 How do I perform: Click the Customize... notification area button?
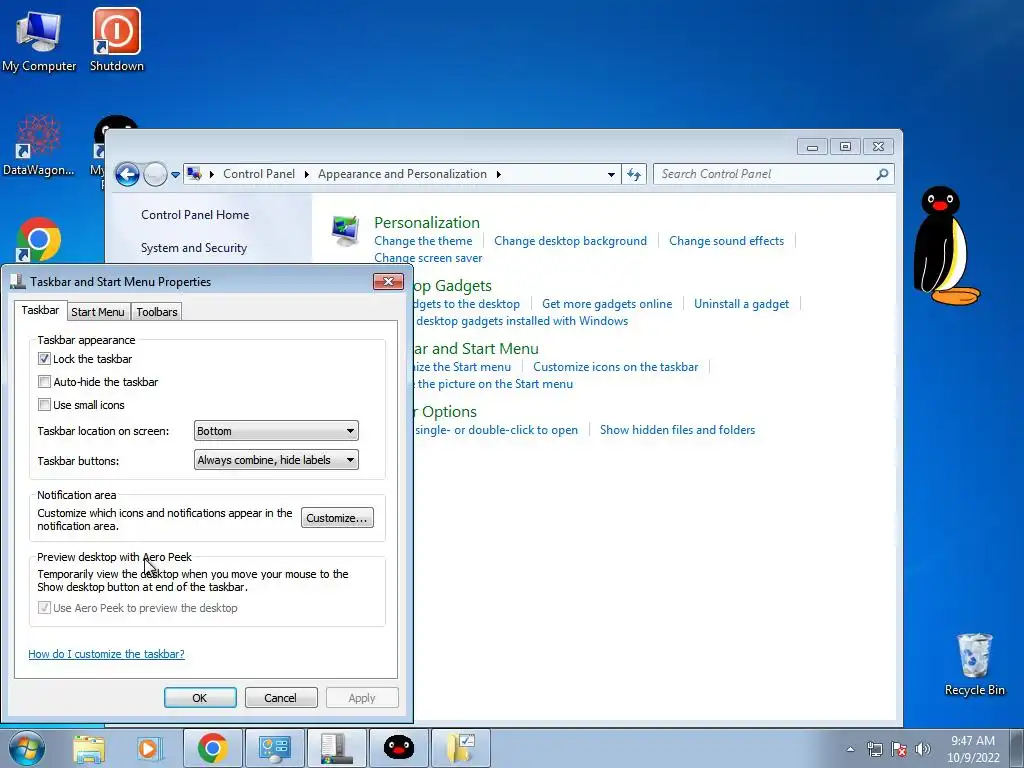(337, 518)
